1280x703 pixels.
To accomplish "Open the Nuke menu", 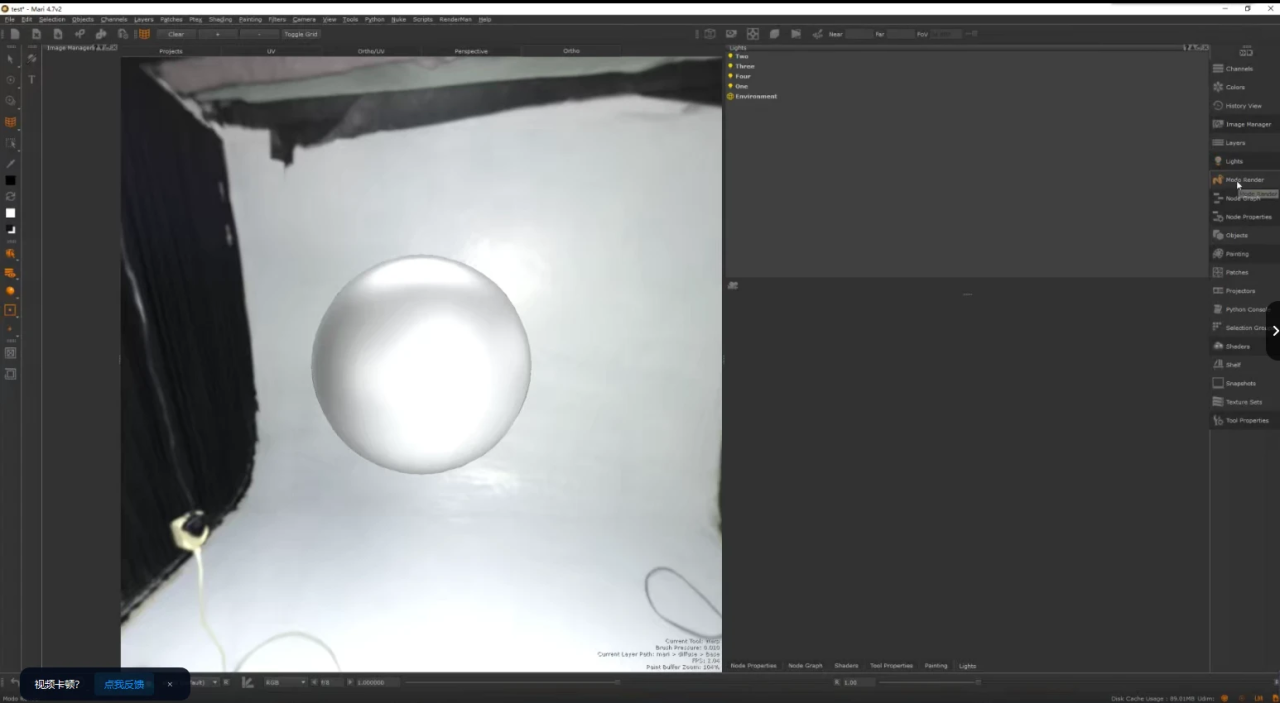I will coord(399,19).
